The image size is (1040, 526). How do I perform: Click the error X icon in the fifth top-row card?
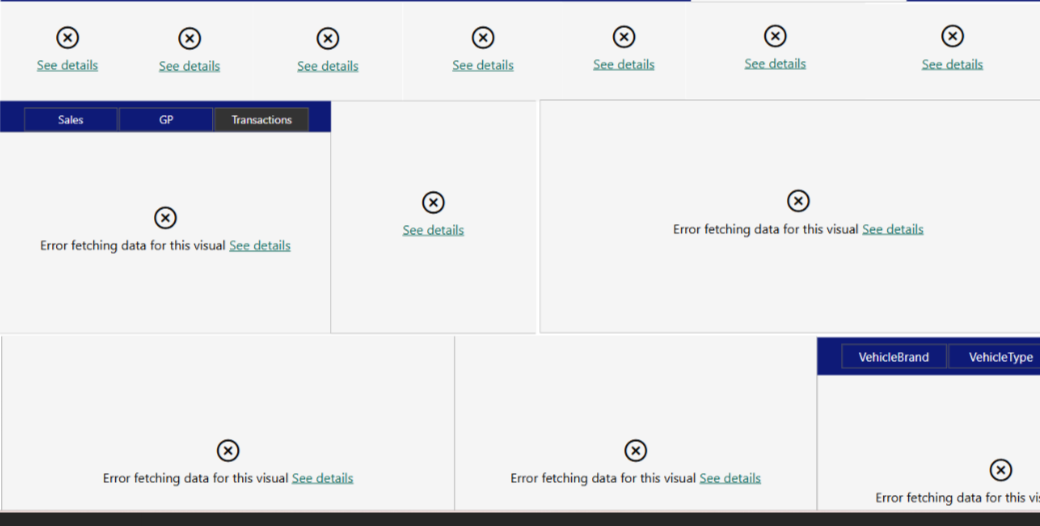click(623, 37)
